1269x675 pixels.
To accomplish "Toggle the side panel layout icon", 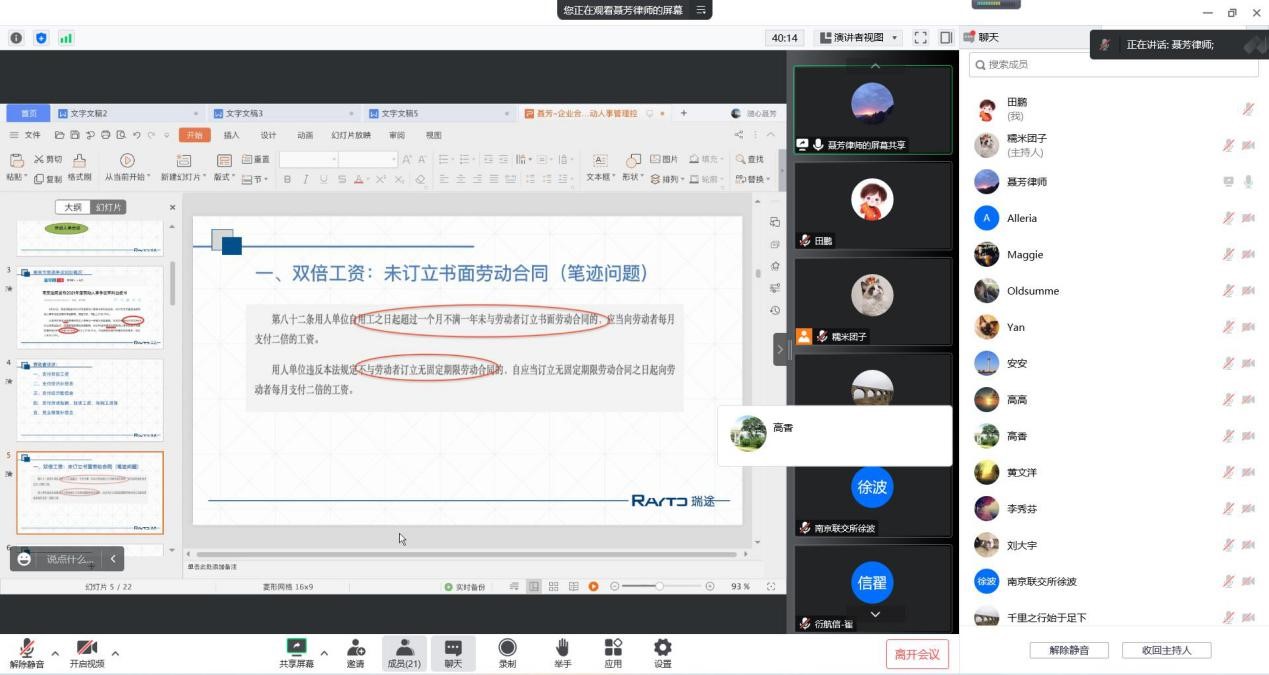I will coord(946,38).
